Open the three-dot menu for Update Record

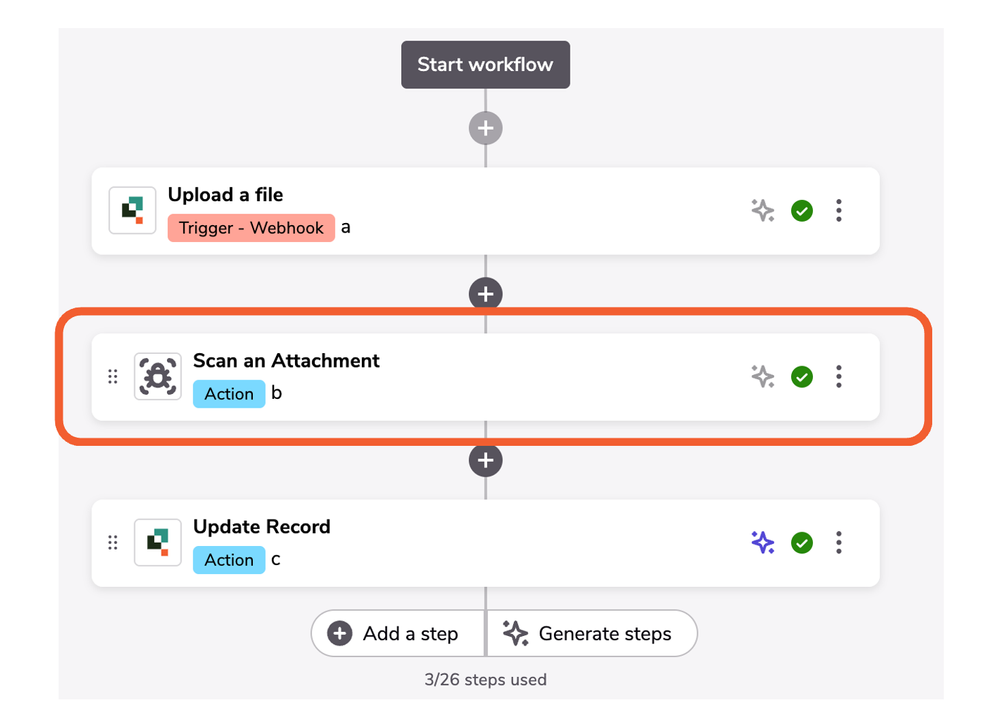(x=839, y=542)
